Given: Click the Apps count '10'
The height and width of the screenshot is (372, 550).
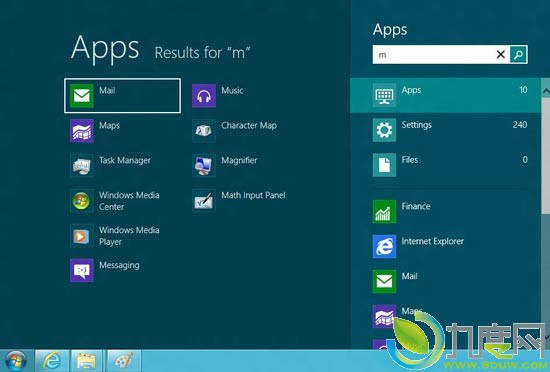Looking at the screenshot, I should pyautogui.click(x=523, y=90).
